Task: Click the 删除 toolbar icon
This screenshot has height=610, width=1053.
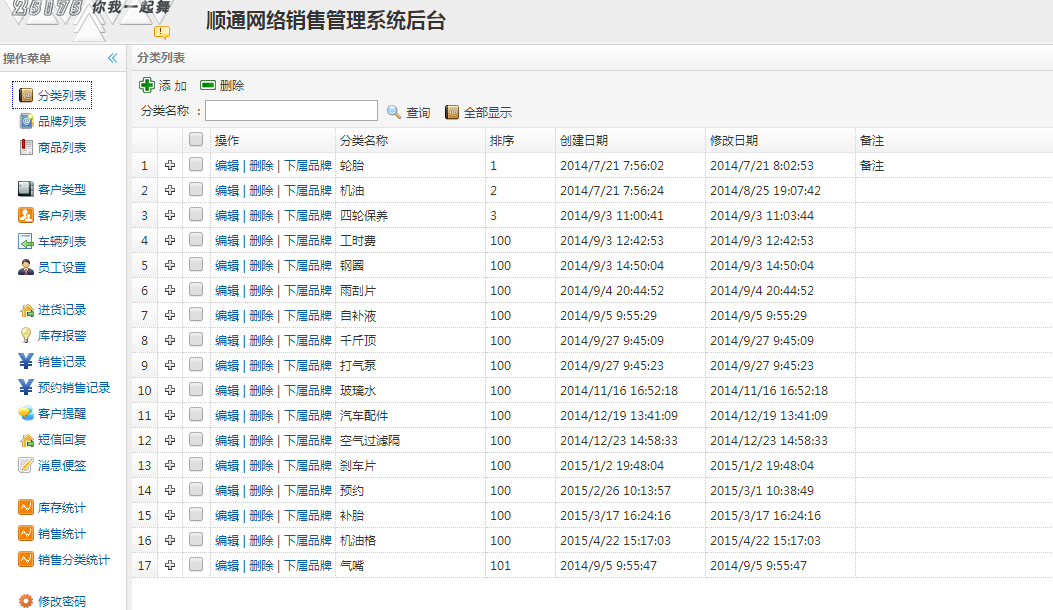Action: click(x=208, y=86)
